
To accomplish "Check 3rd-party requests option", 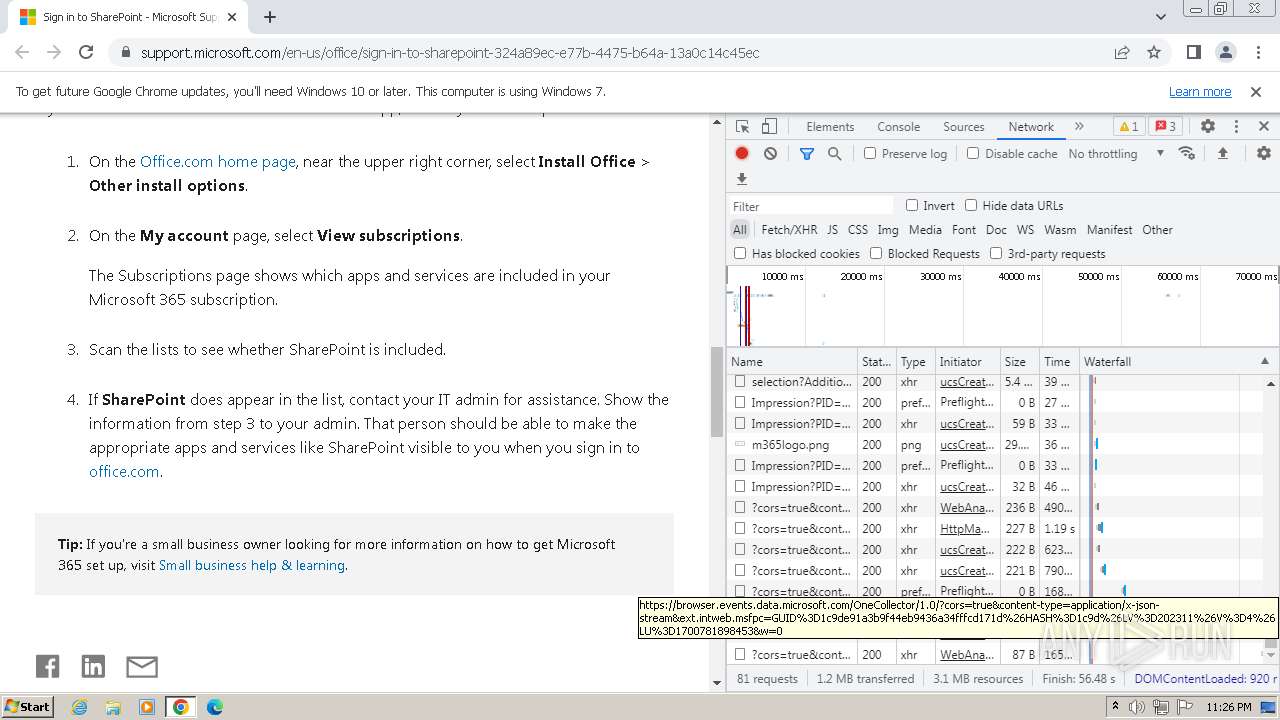I will pyautogui.click(x=996, y=253).
